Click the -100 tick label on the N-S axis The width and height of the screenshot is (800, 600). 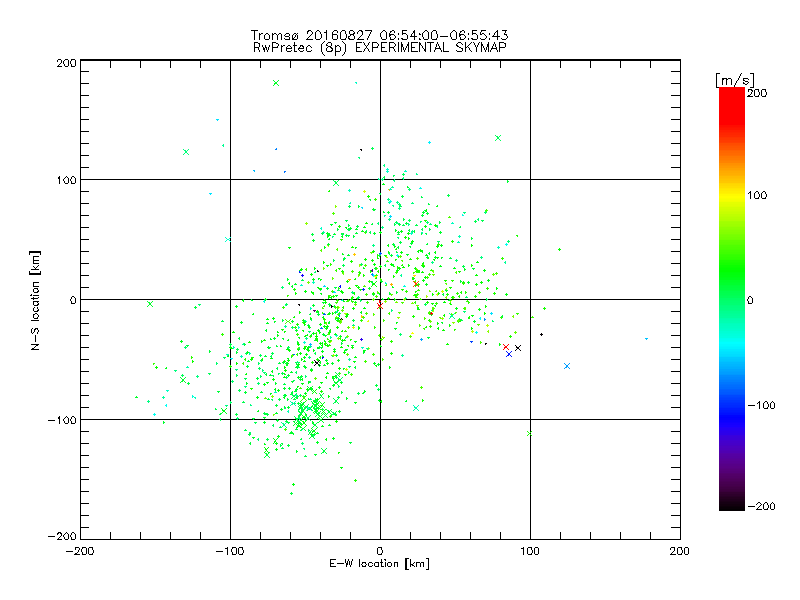63,420
